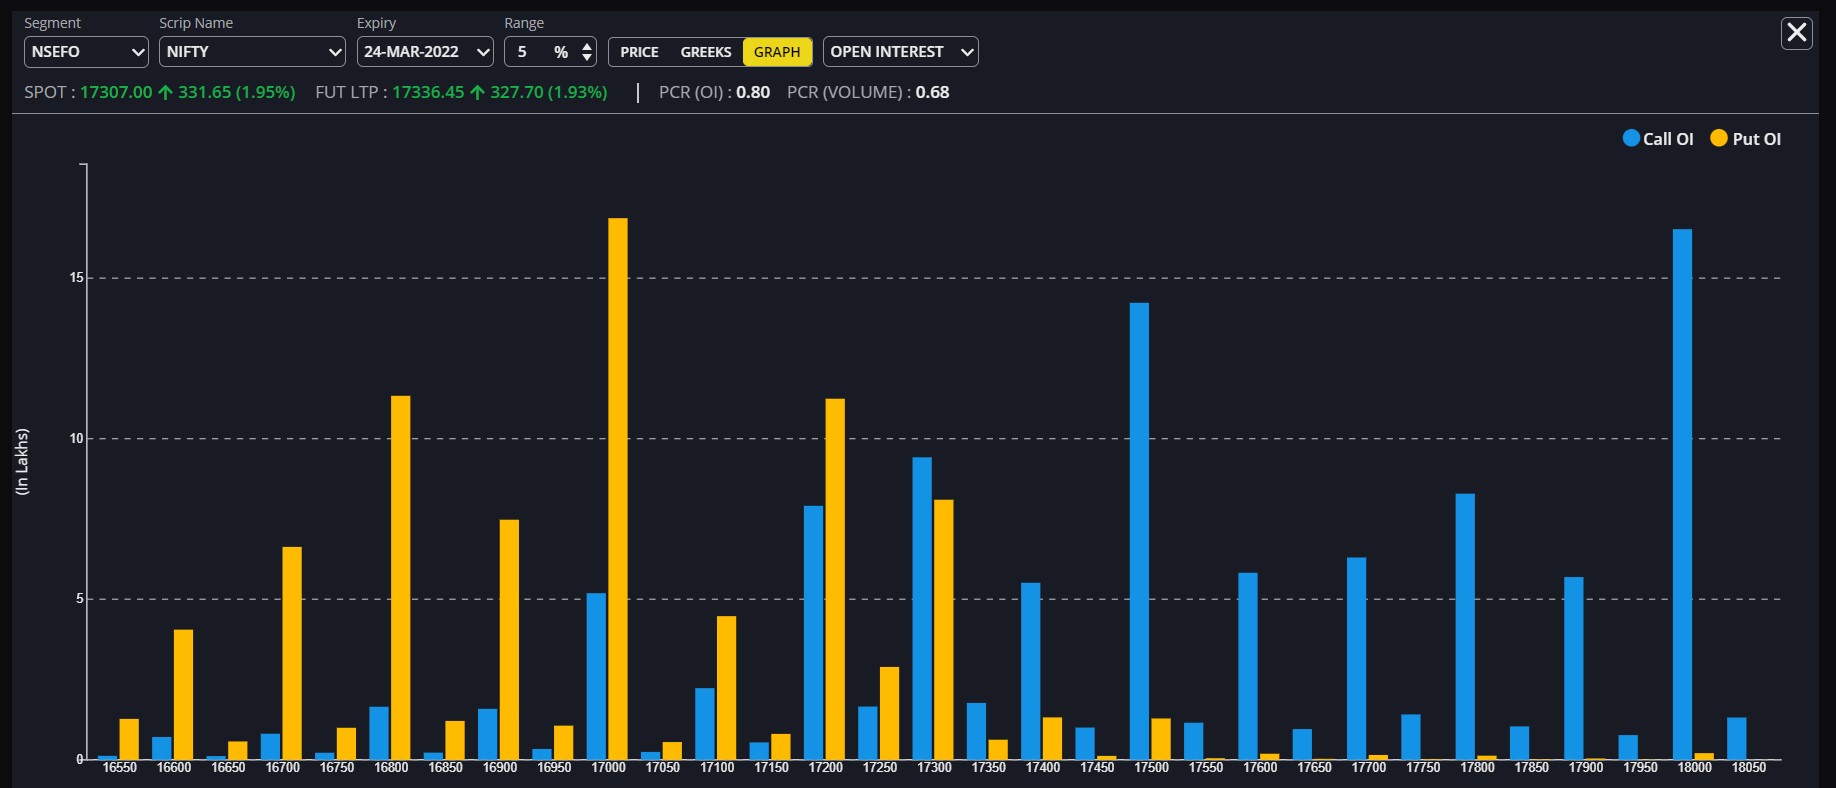Click the 16800 Put OI yellow bar
The width and height of the screenshot is (1836, 788).
coord(401,578)
